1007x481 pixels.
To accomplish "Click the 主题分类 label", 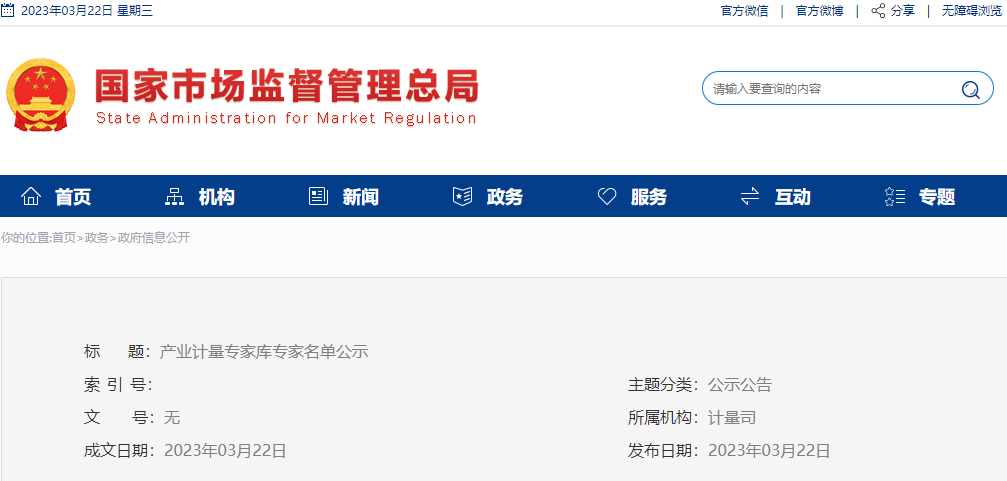I will pos(661,385).
